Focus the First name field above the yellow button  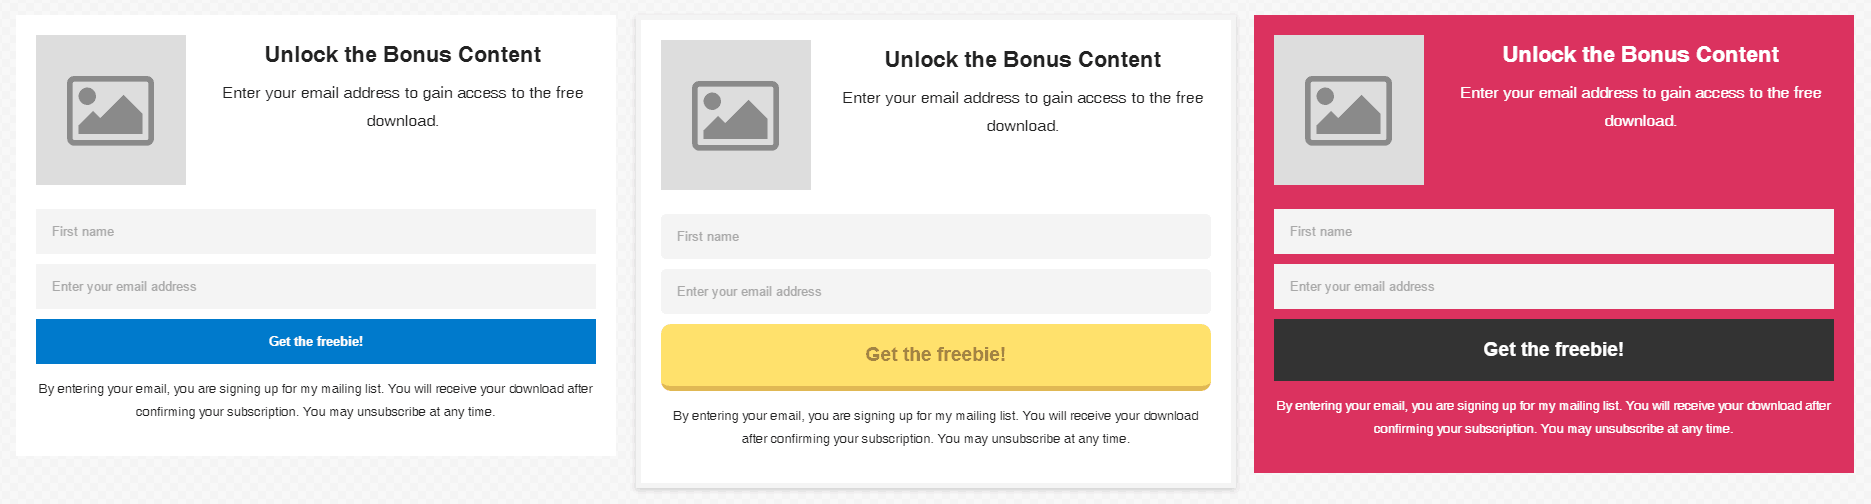pos(936,236)
